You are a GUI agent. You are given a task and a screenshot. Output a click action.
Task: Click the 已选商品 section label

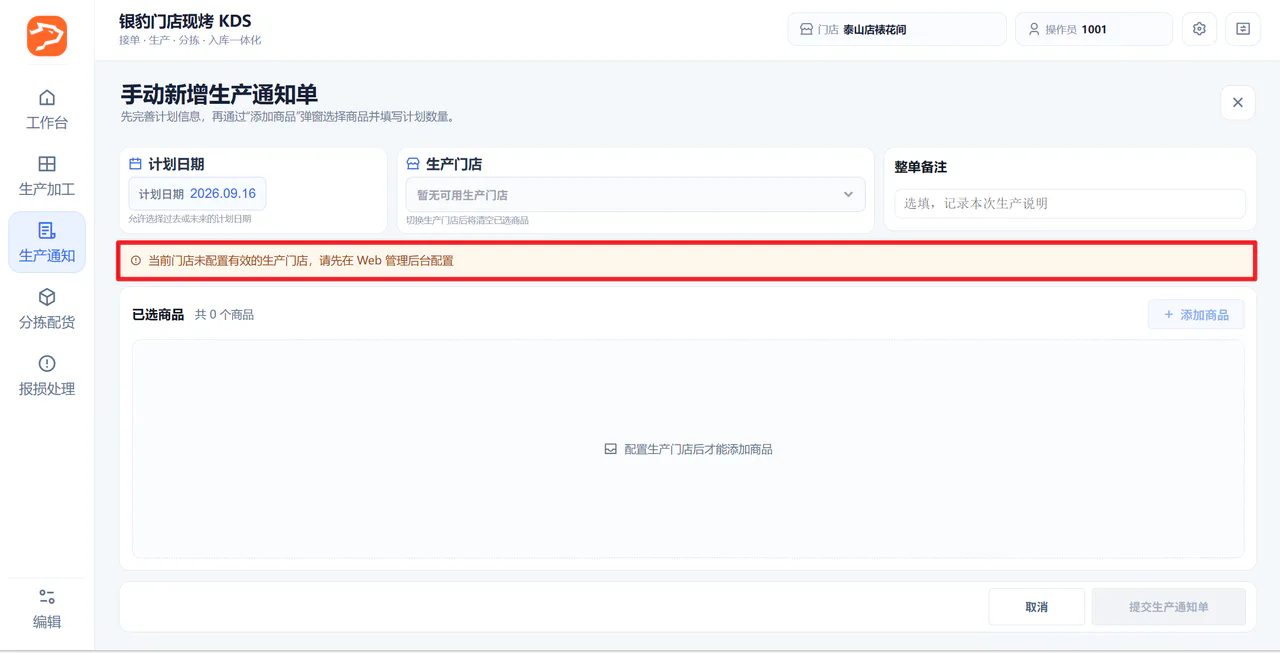158,315
